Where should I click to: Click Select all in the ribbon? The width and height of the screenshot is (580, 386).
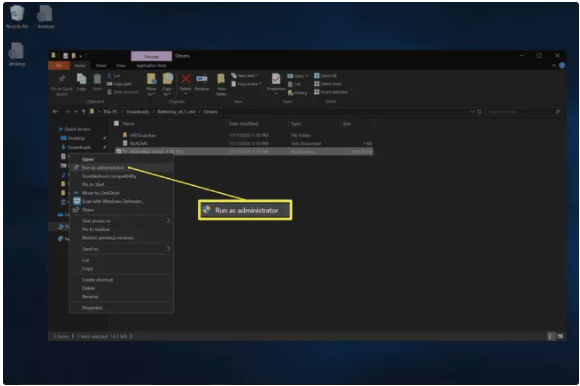pyautogui.click(x=325, y=76)
